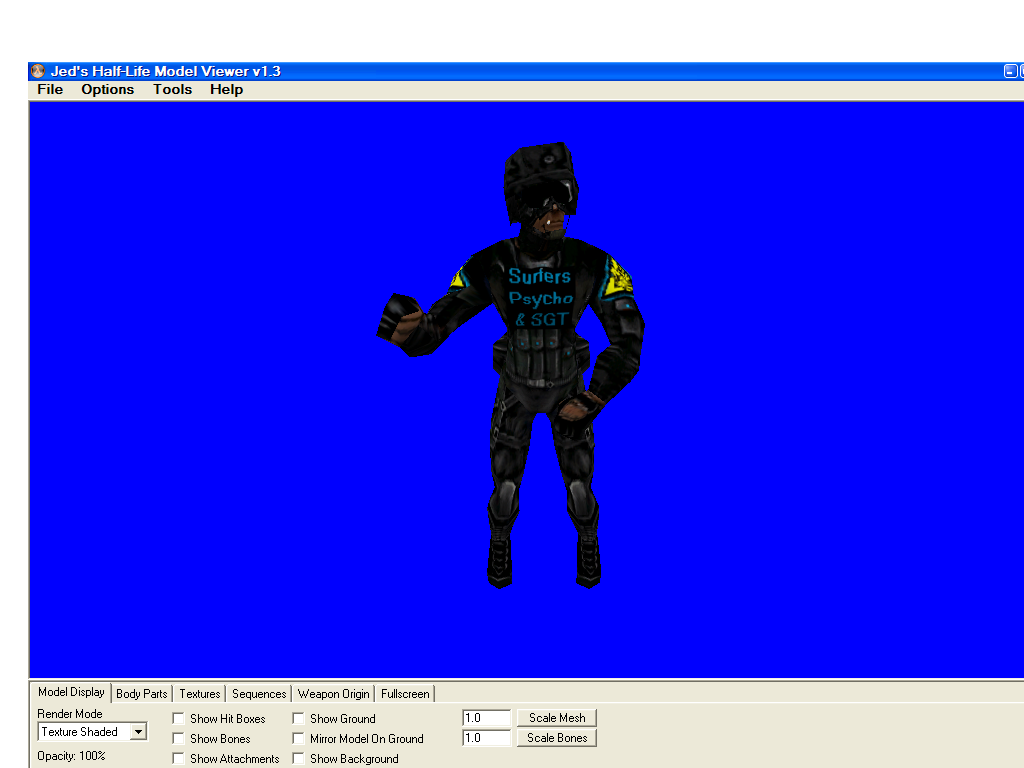Click the Render Mode label
1024x768 pixels.
(x=70, y=714)
